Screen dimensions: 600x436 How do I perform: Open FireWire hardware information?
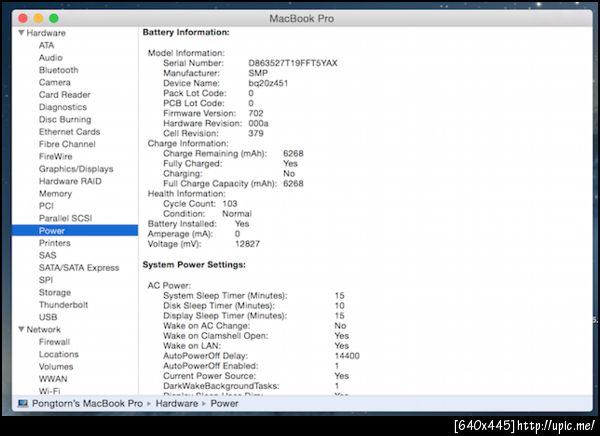(55, 156)
